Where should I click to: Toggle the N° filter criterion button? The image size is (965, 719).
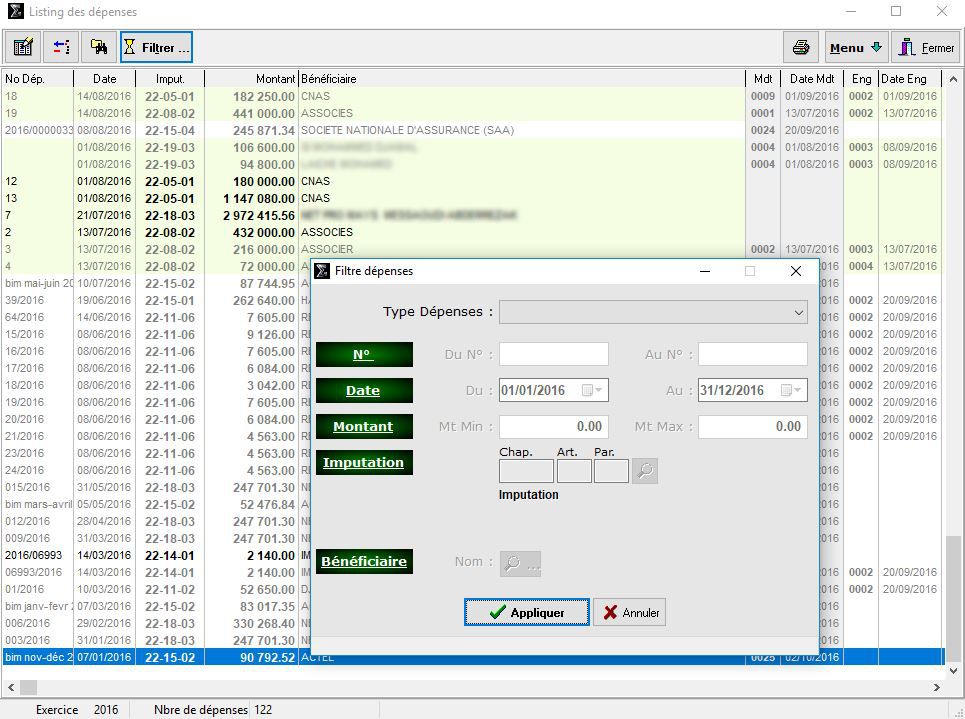(x=364, y=355)
